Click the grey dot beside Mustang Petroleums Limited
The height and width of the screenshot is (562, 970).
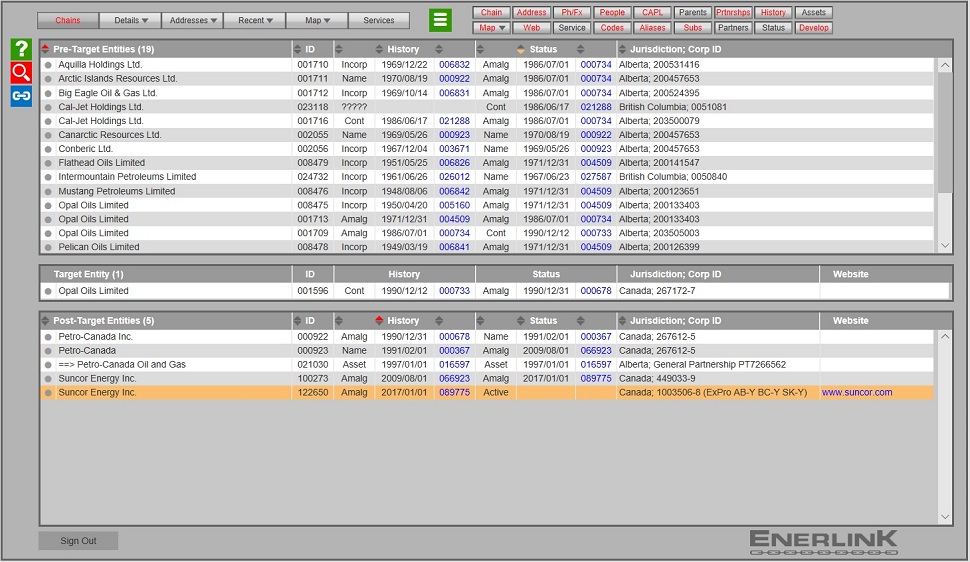[48, 192]
